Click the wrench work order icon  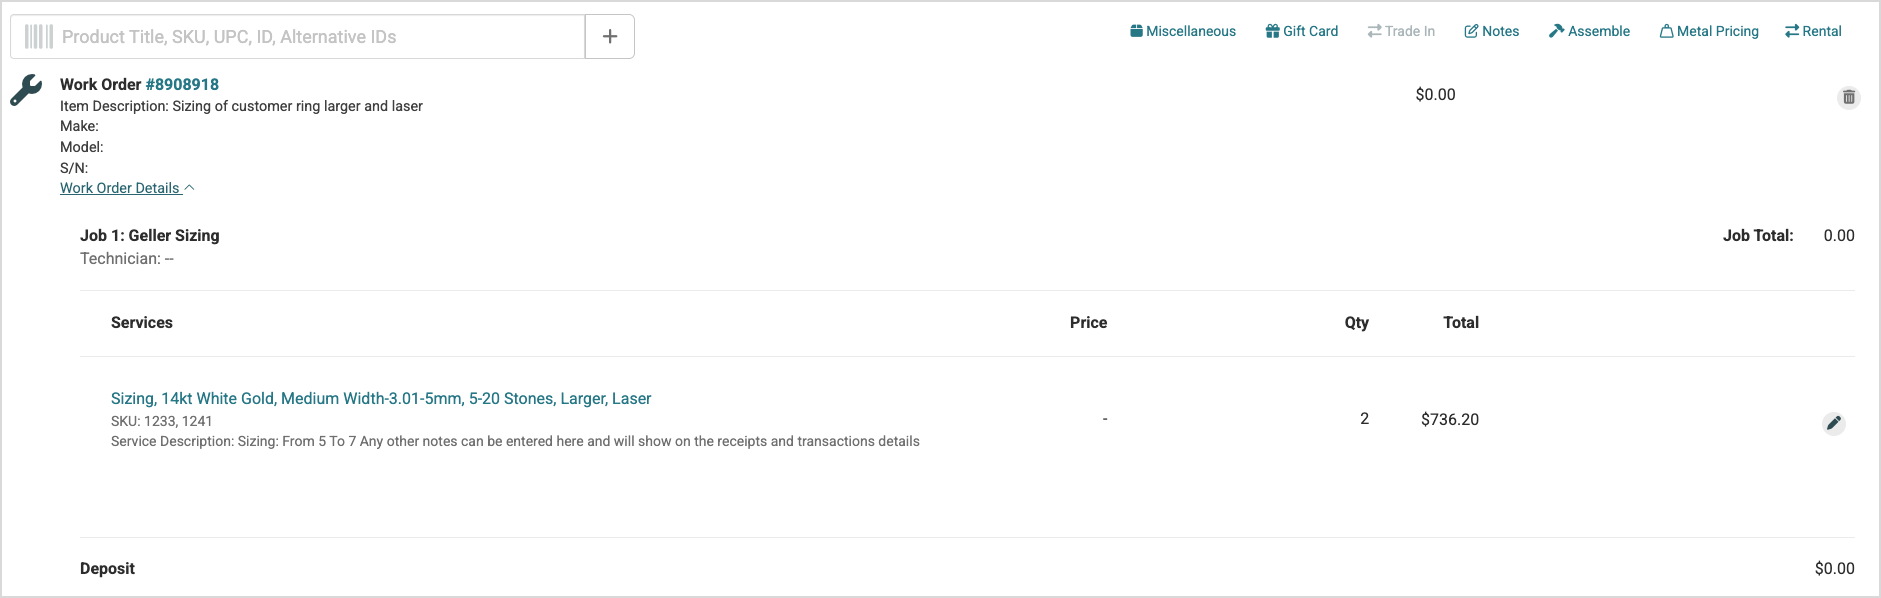coord(26,90)
